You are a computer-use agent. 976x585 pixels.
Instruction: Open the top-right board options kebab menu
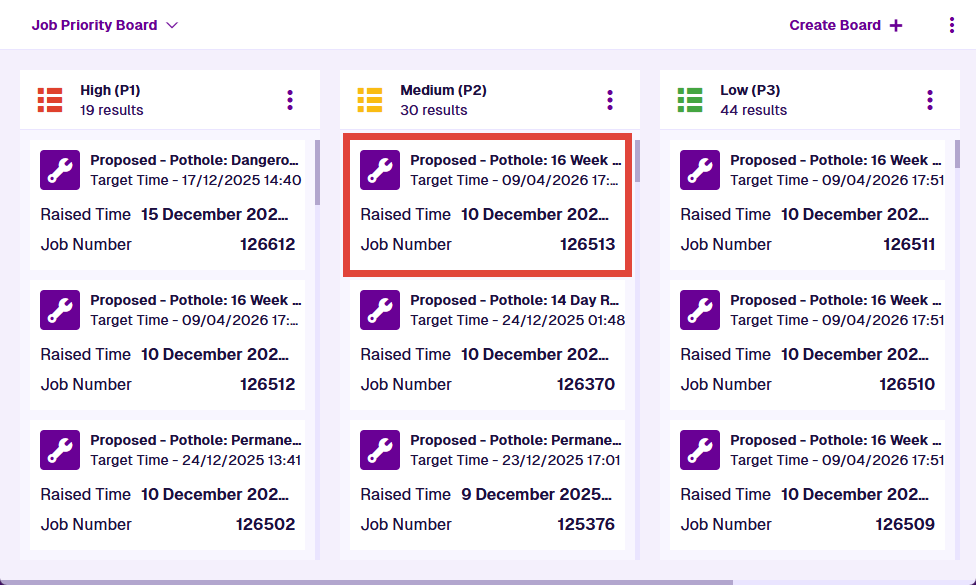(951, 25)
